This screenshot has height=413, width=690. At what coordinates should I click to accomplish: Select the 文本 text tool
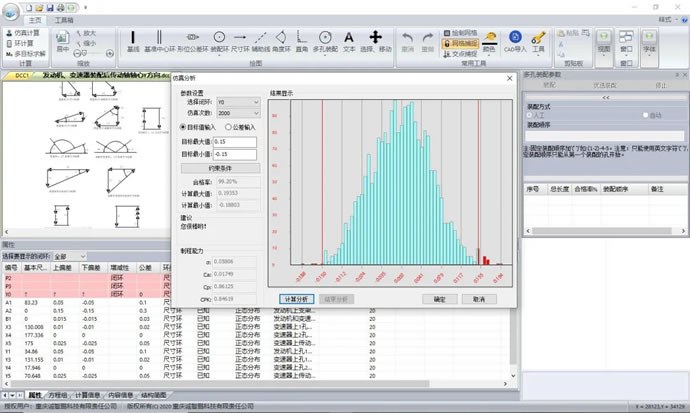[349, 41]
